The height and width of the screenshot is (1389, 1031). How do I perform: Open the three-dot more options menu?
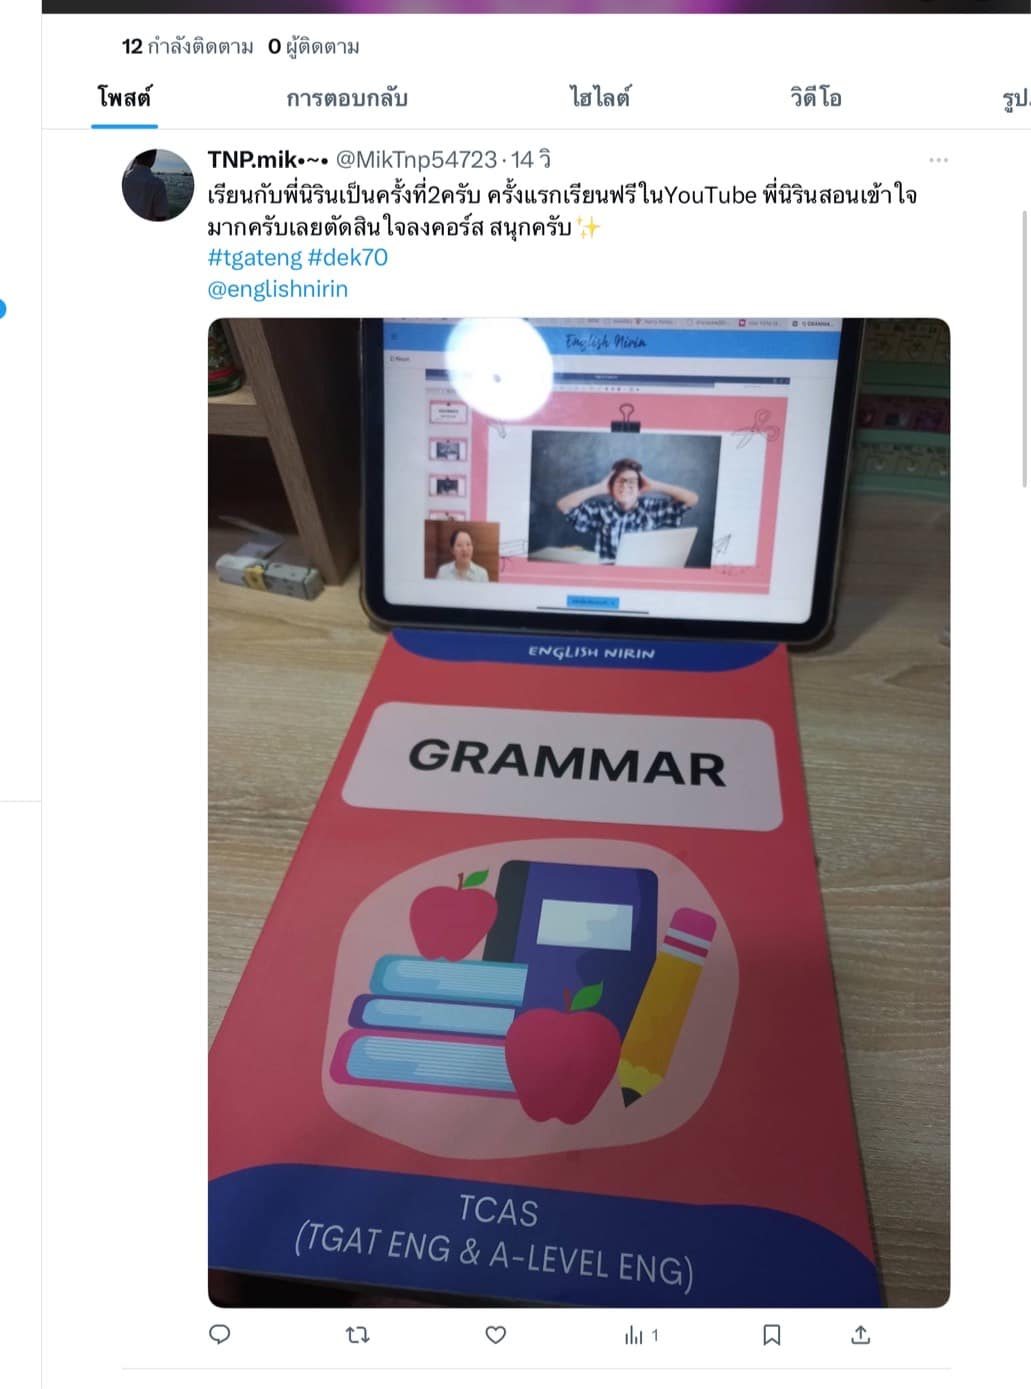(x=938, y=160)
